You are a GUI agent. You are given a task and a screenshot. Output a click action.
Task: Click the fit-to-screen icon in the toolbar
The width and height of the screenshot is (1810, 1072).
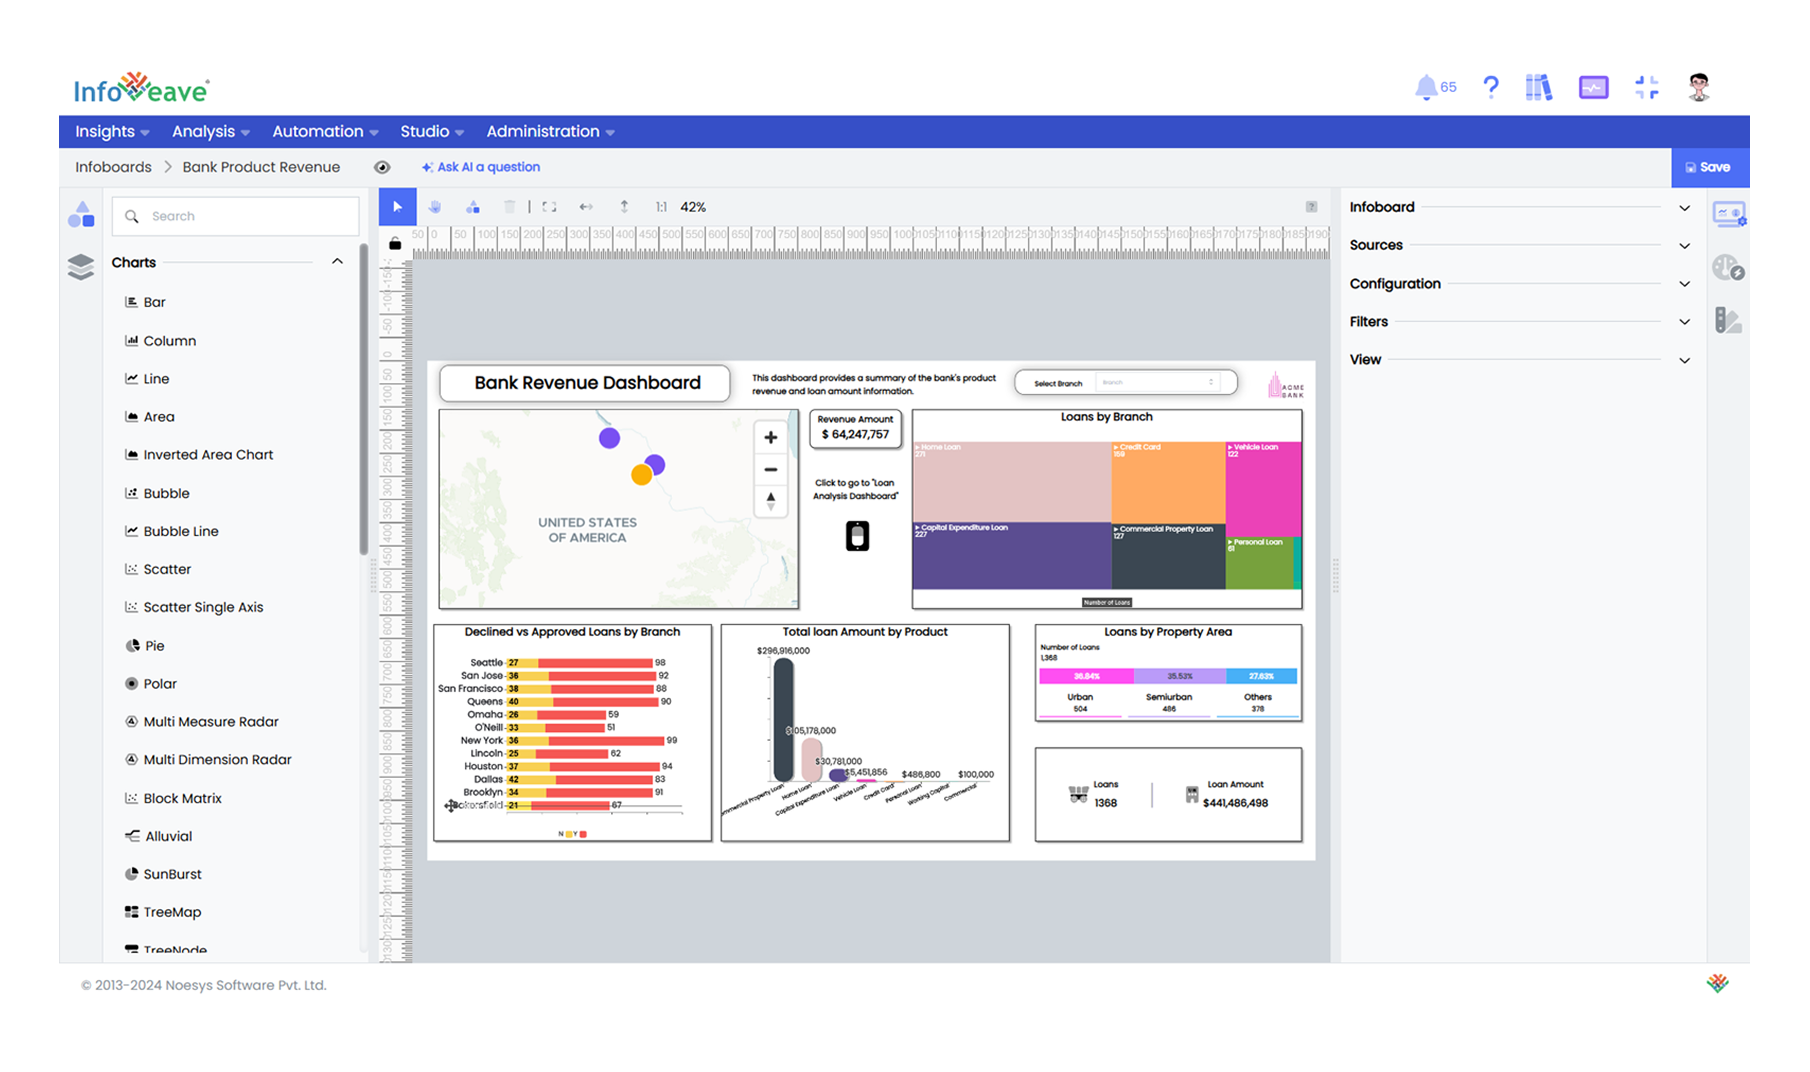pyautogui.click(x=548, y=206)
